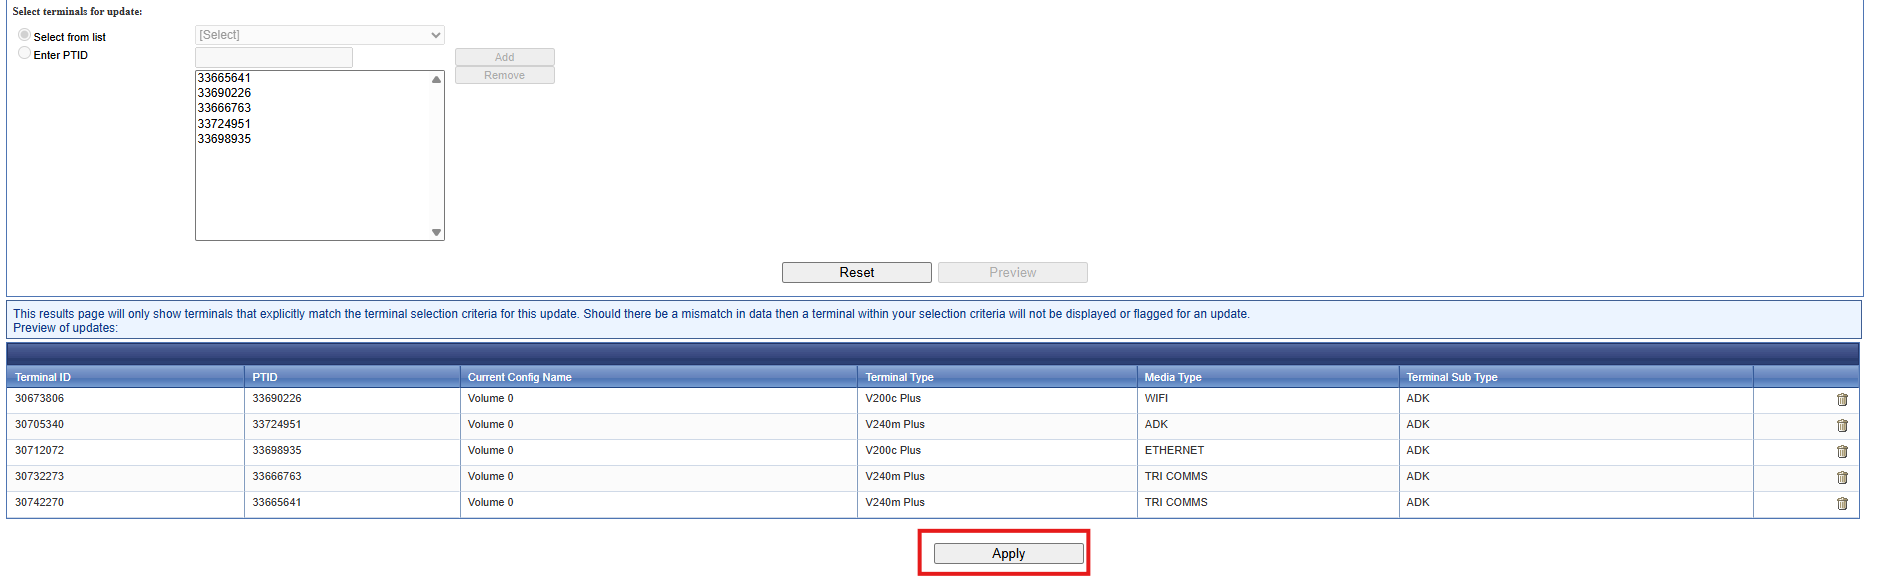Click the Apply button

point(1008,554)
